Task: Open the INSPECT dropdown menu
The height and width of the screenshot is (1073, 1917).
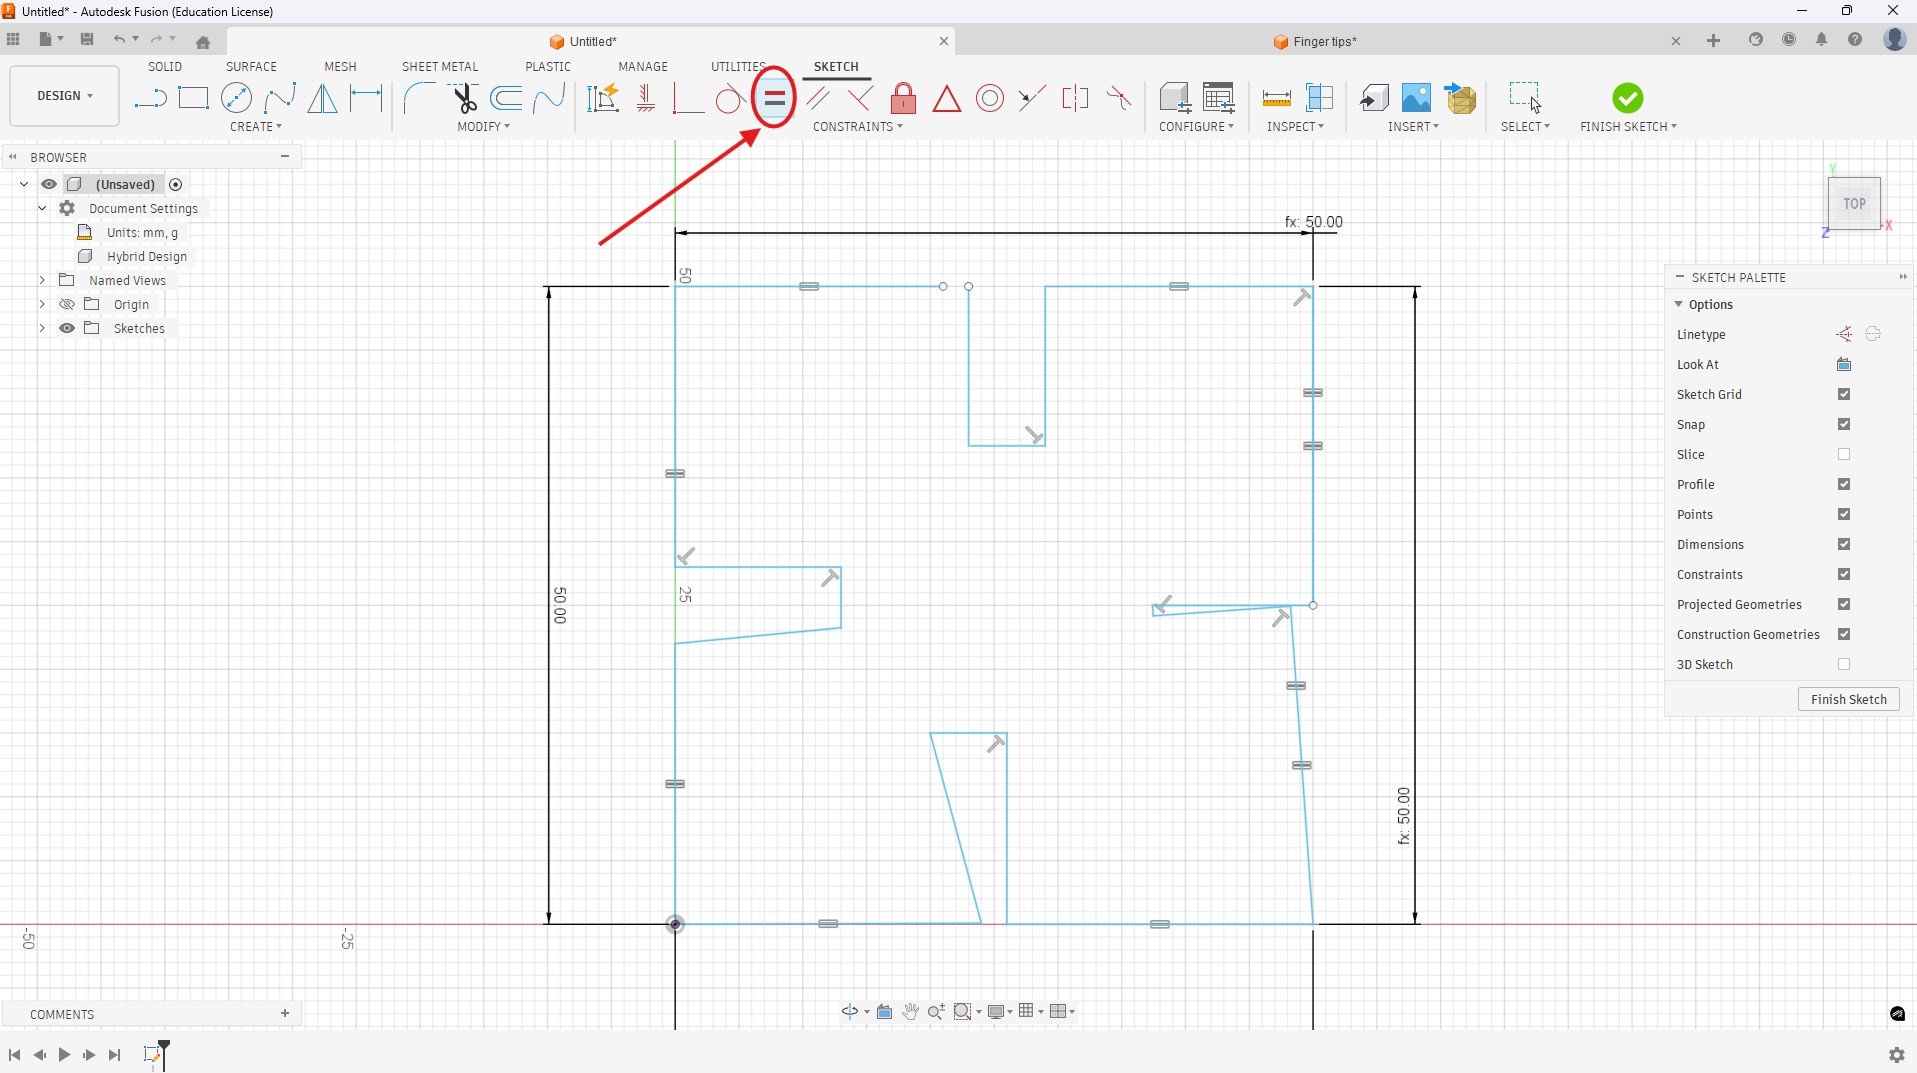Action: pyautogui.click(x=1296, y=127)
